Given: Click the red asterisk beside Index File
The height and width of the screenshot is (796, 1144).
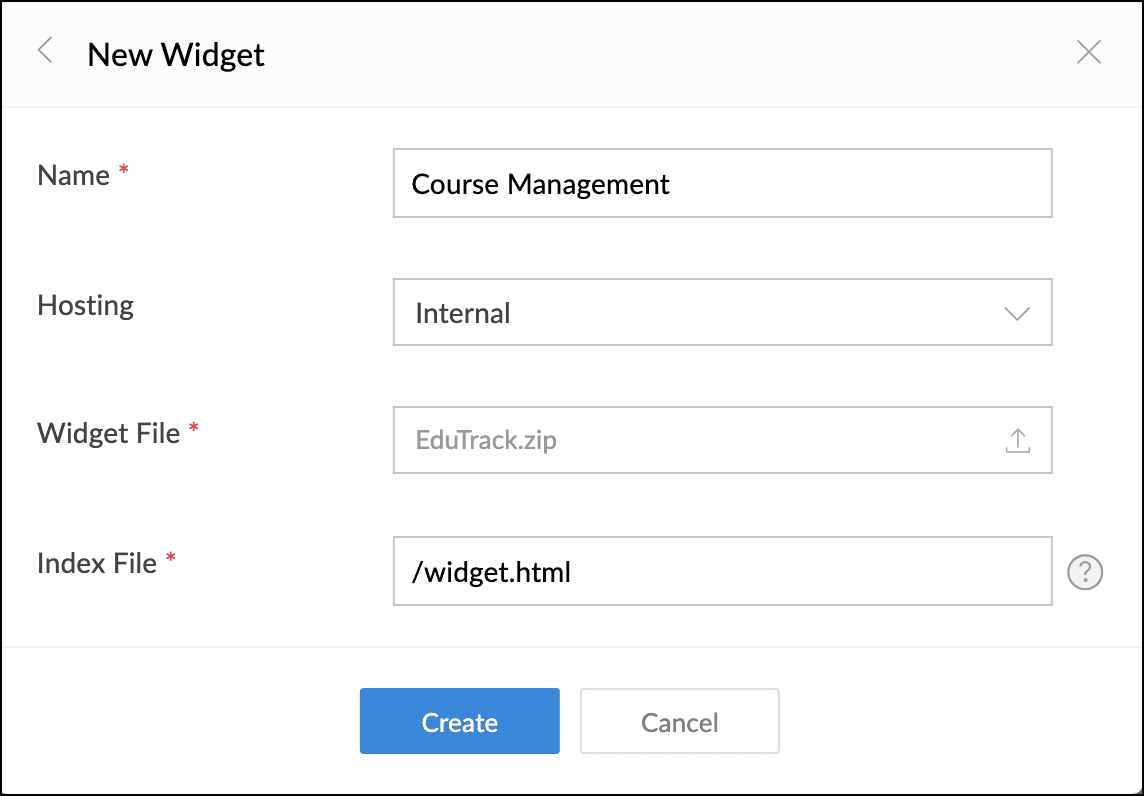Looking at the screenshot, I should coord(171,559).
